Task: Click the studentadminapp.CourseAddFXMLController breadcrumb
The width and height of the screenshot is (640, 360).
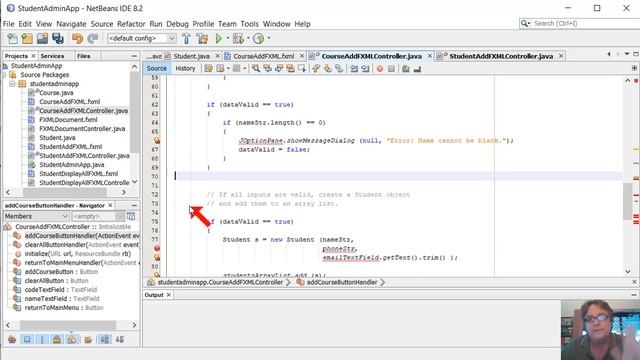Action: pos(220,282)
